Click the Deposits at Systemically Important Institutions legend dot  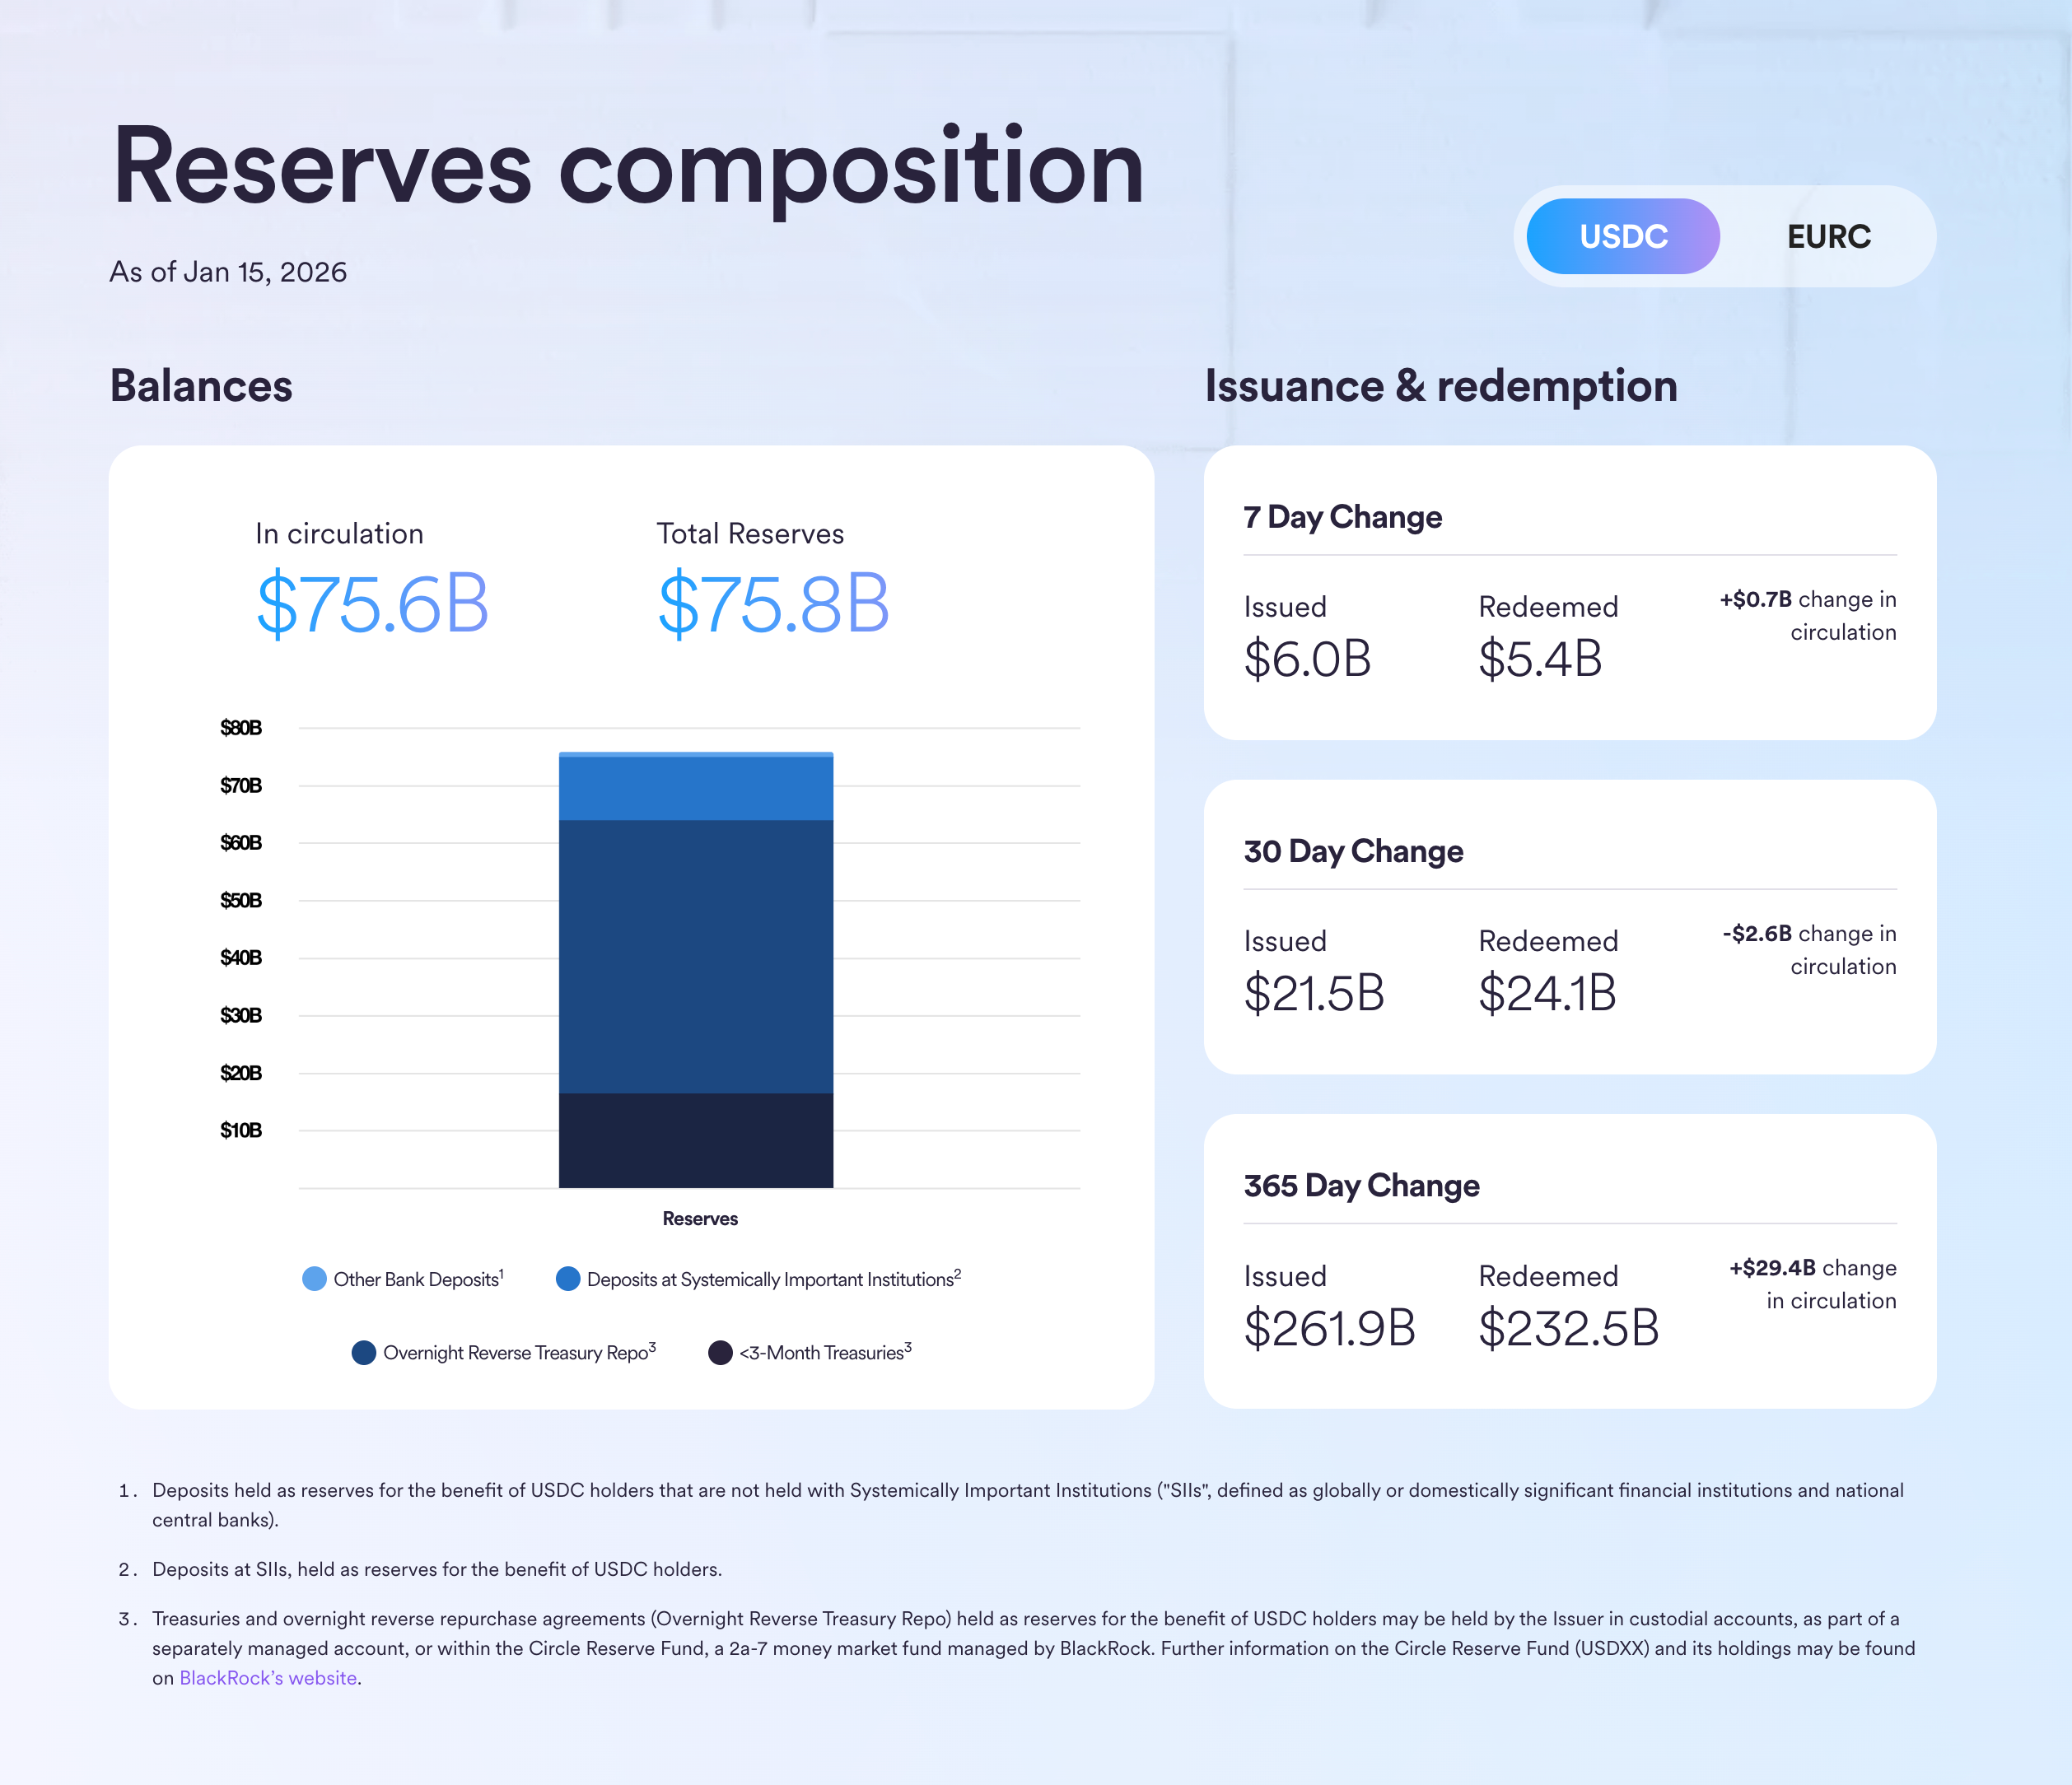coord(568,1279)
